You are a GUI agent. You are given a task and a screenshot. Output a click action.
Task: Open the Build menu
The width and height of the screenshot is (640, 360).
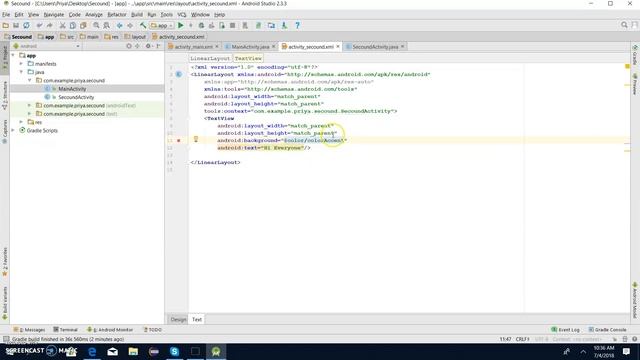137,15
